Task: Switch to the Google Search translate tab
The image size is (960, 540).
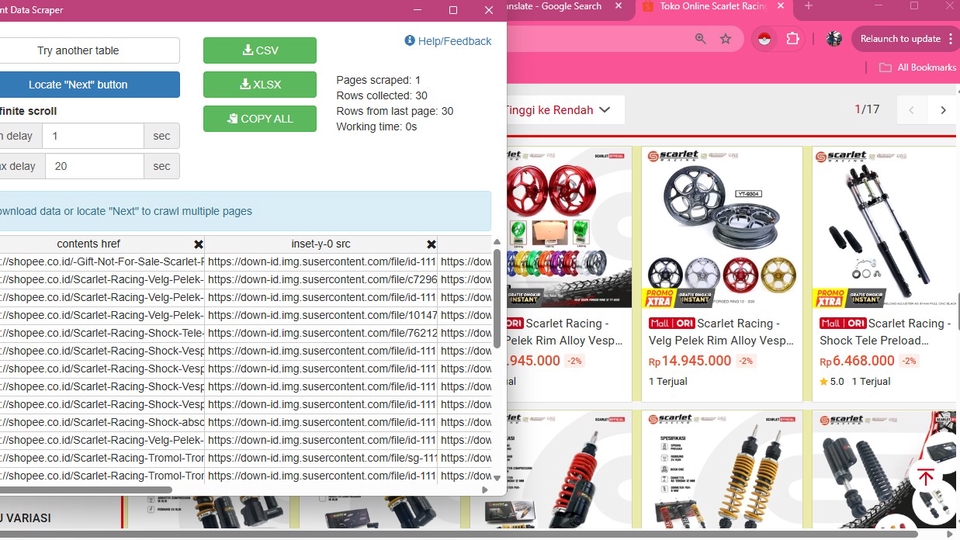Action: (557, 6)
